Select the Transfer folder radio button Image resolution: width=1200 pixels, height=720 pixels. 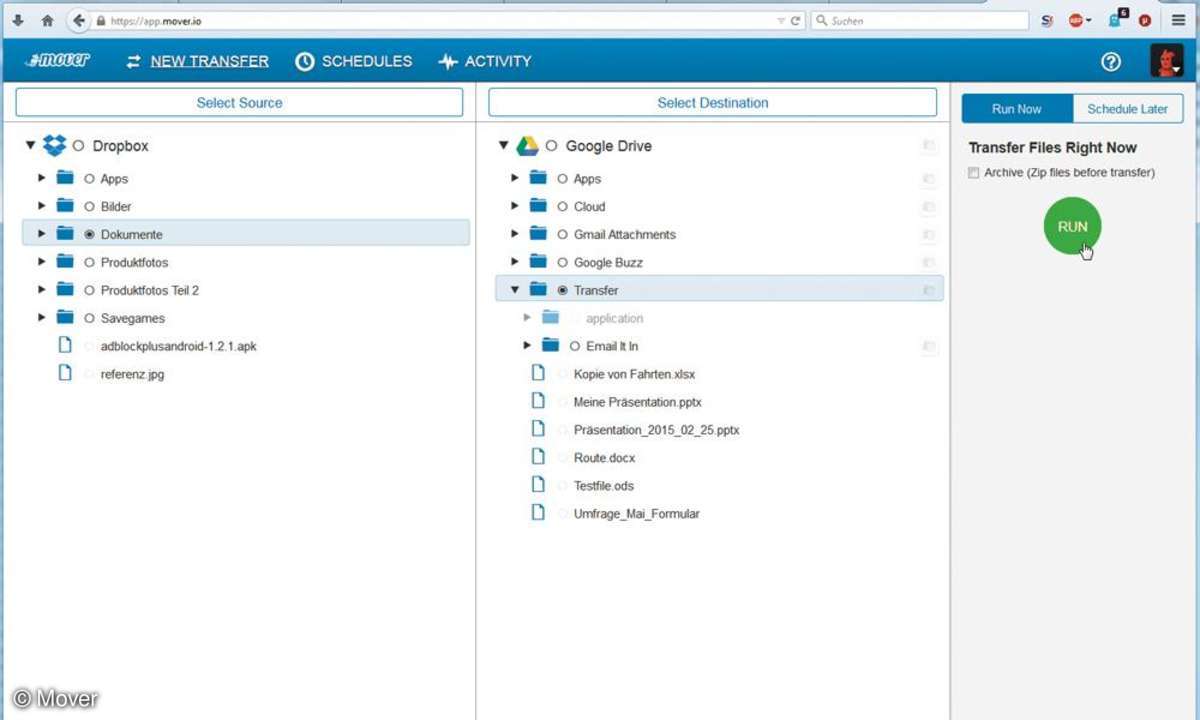[562, 291]
